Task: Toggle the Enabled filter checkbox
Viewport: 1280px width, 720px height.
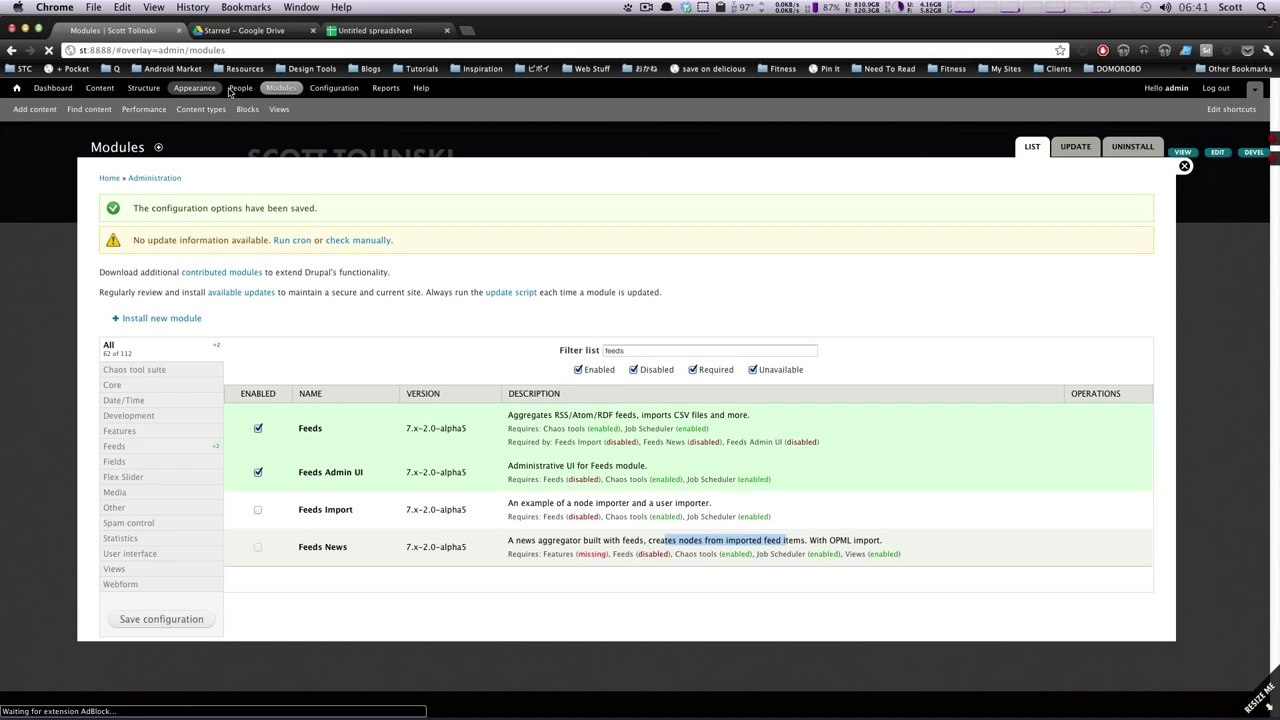Action: [x=578, y=370]
